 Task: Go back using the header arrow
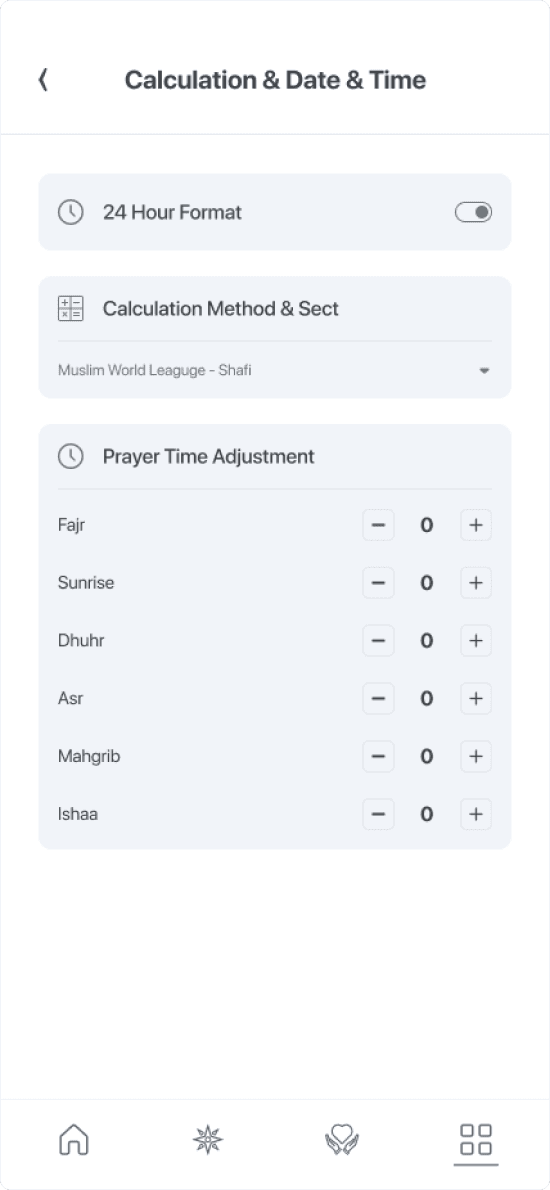point(44,80)
